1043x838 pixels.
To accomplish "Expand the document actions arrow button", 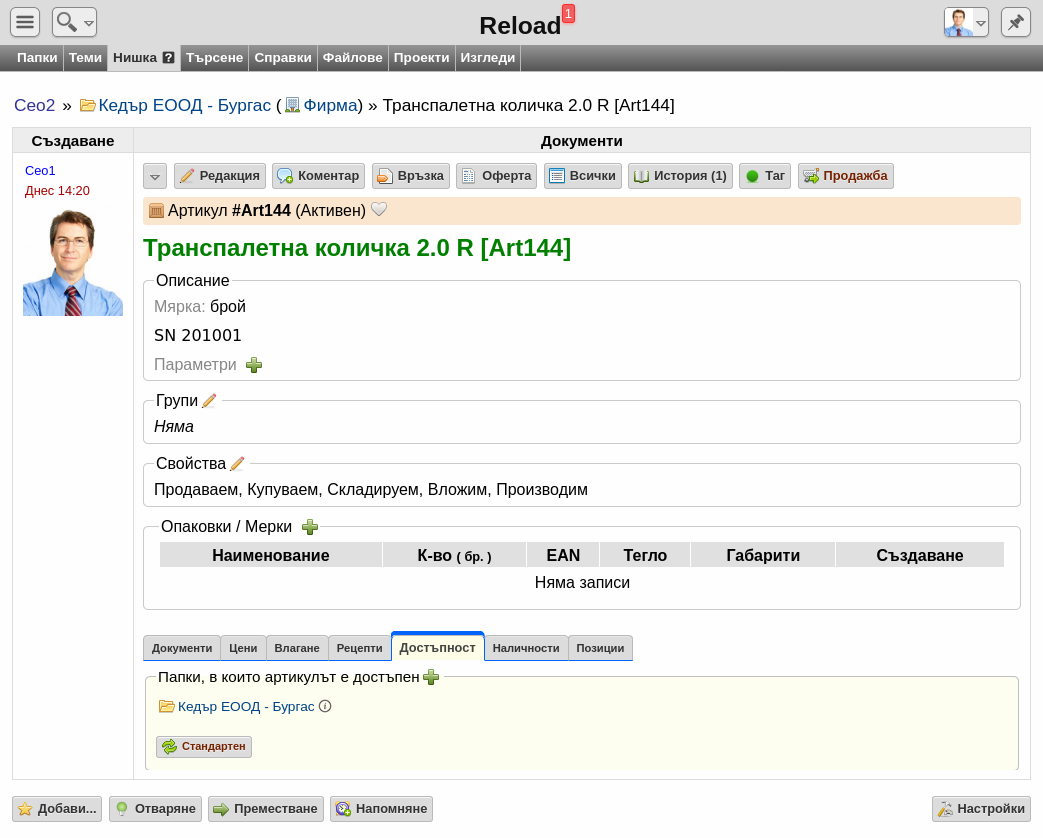I will click(x=155, y=176).
